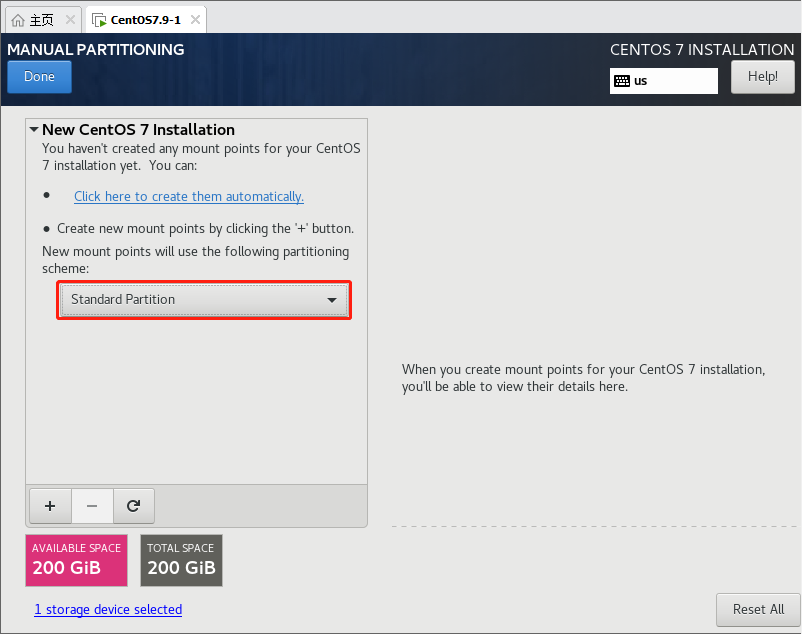Viewport: 802px width, 634px height.
Task: Open the 1 storage device selected link
Action: point(108,609)
